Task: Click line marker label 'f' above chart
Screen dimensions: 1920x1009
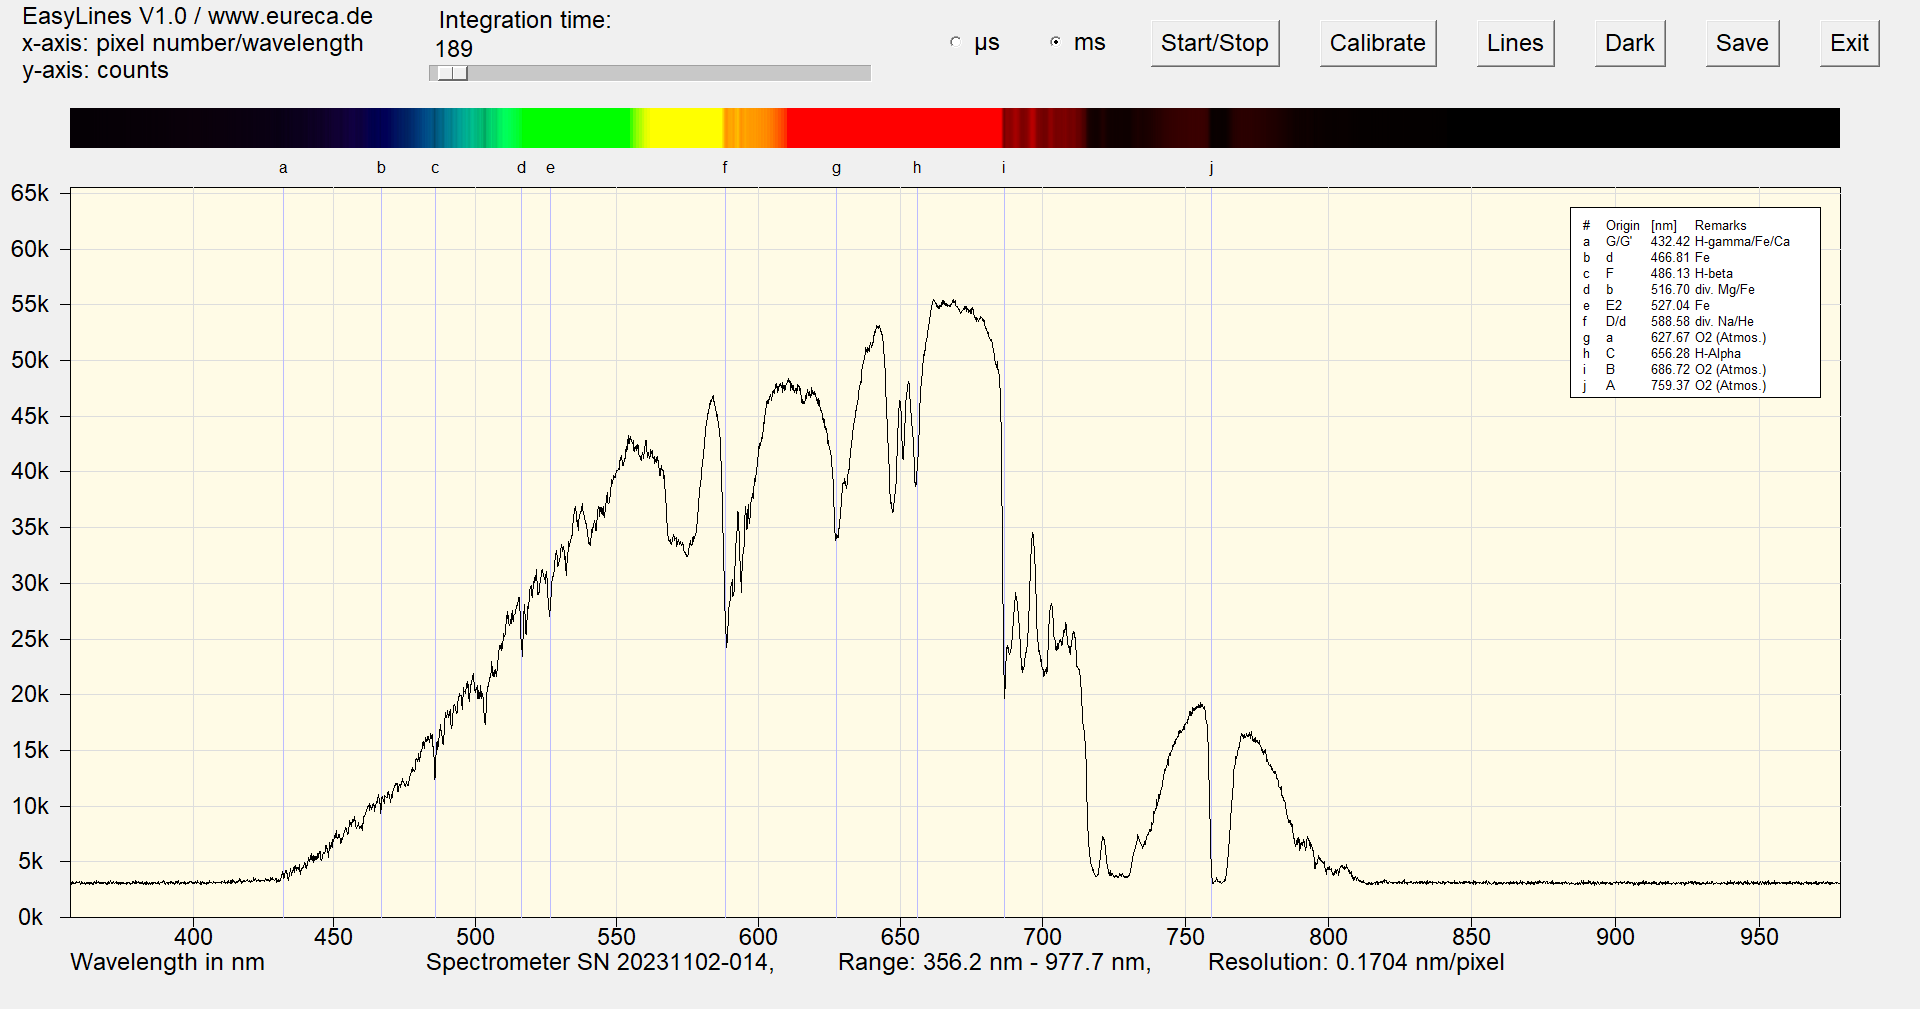Action: pyautogui.click(x=725, y=168)
